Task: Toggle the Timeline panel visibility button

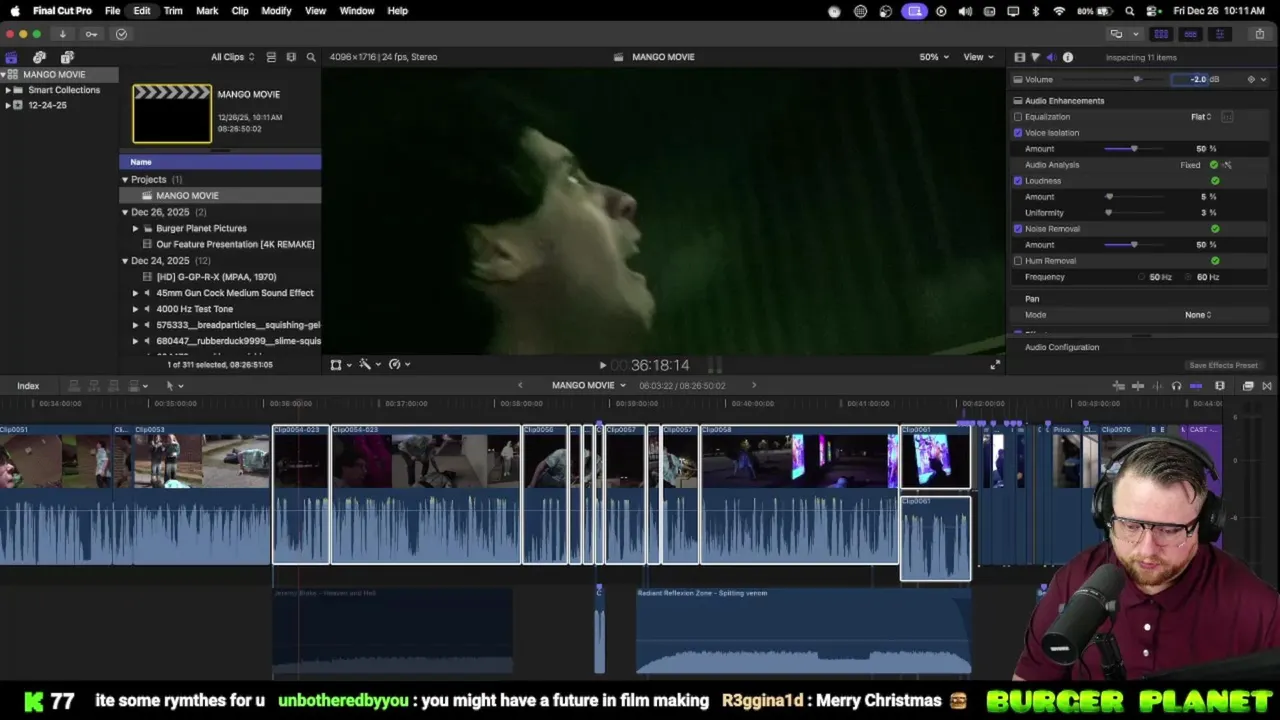Action: (1190, 34)
